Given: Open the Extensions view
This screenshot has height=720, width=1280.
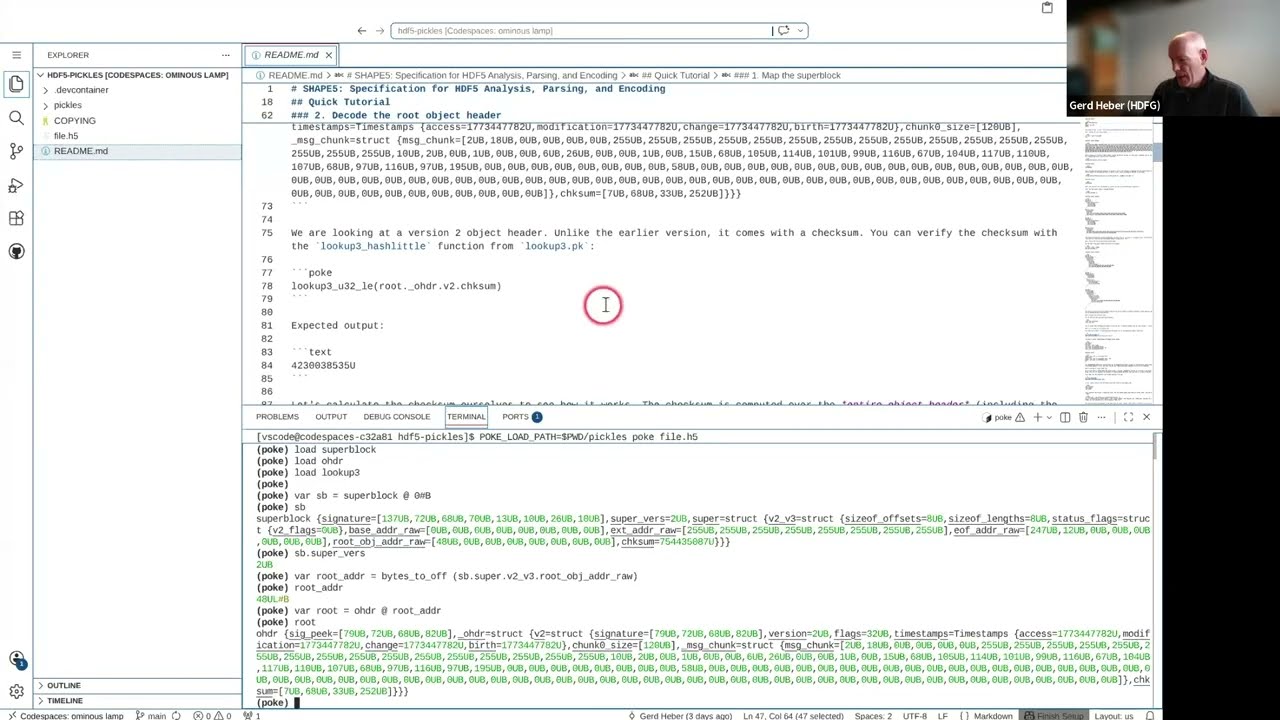Looking at the screenshot, I should pyautogui.click(x=16, y=218).
